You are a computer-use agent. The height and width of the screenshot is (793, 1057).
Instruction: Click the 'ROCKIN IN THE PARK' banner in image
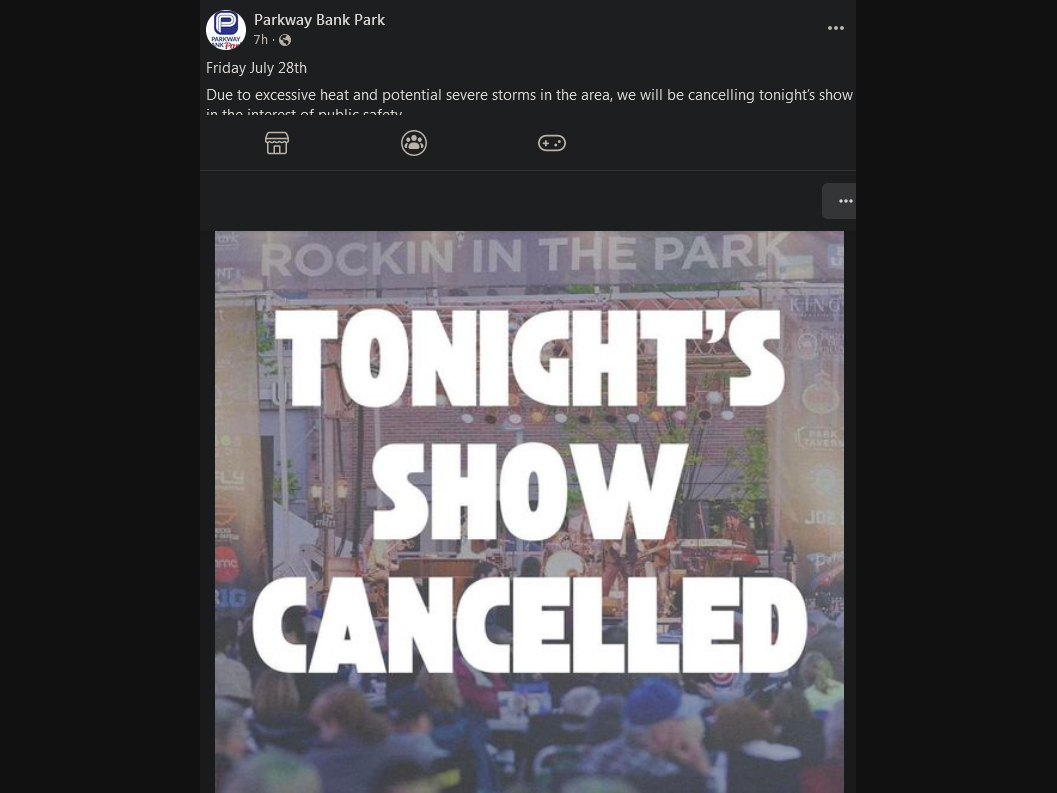pos(524,256)
